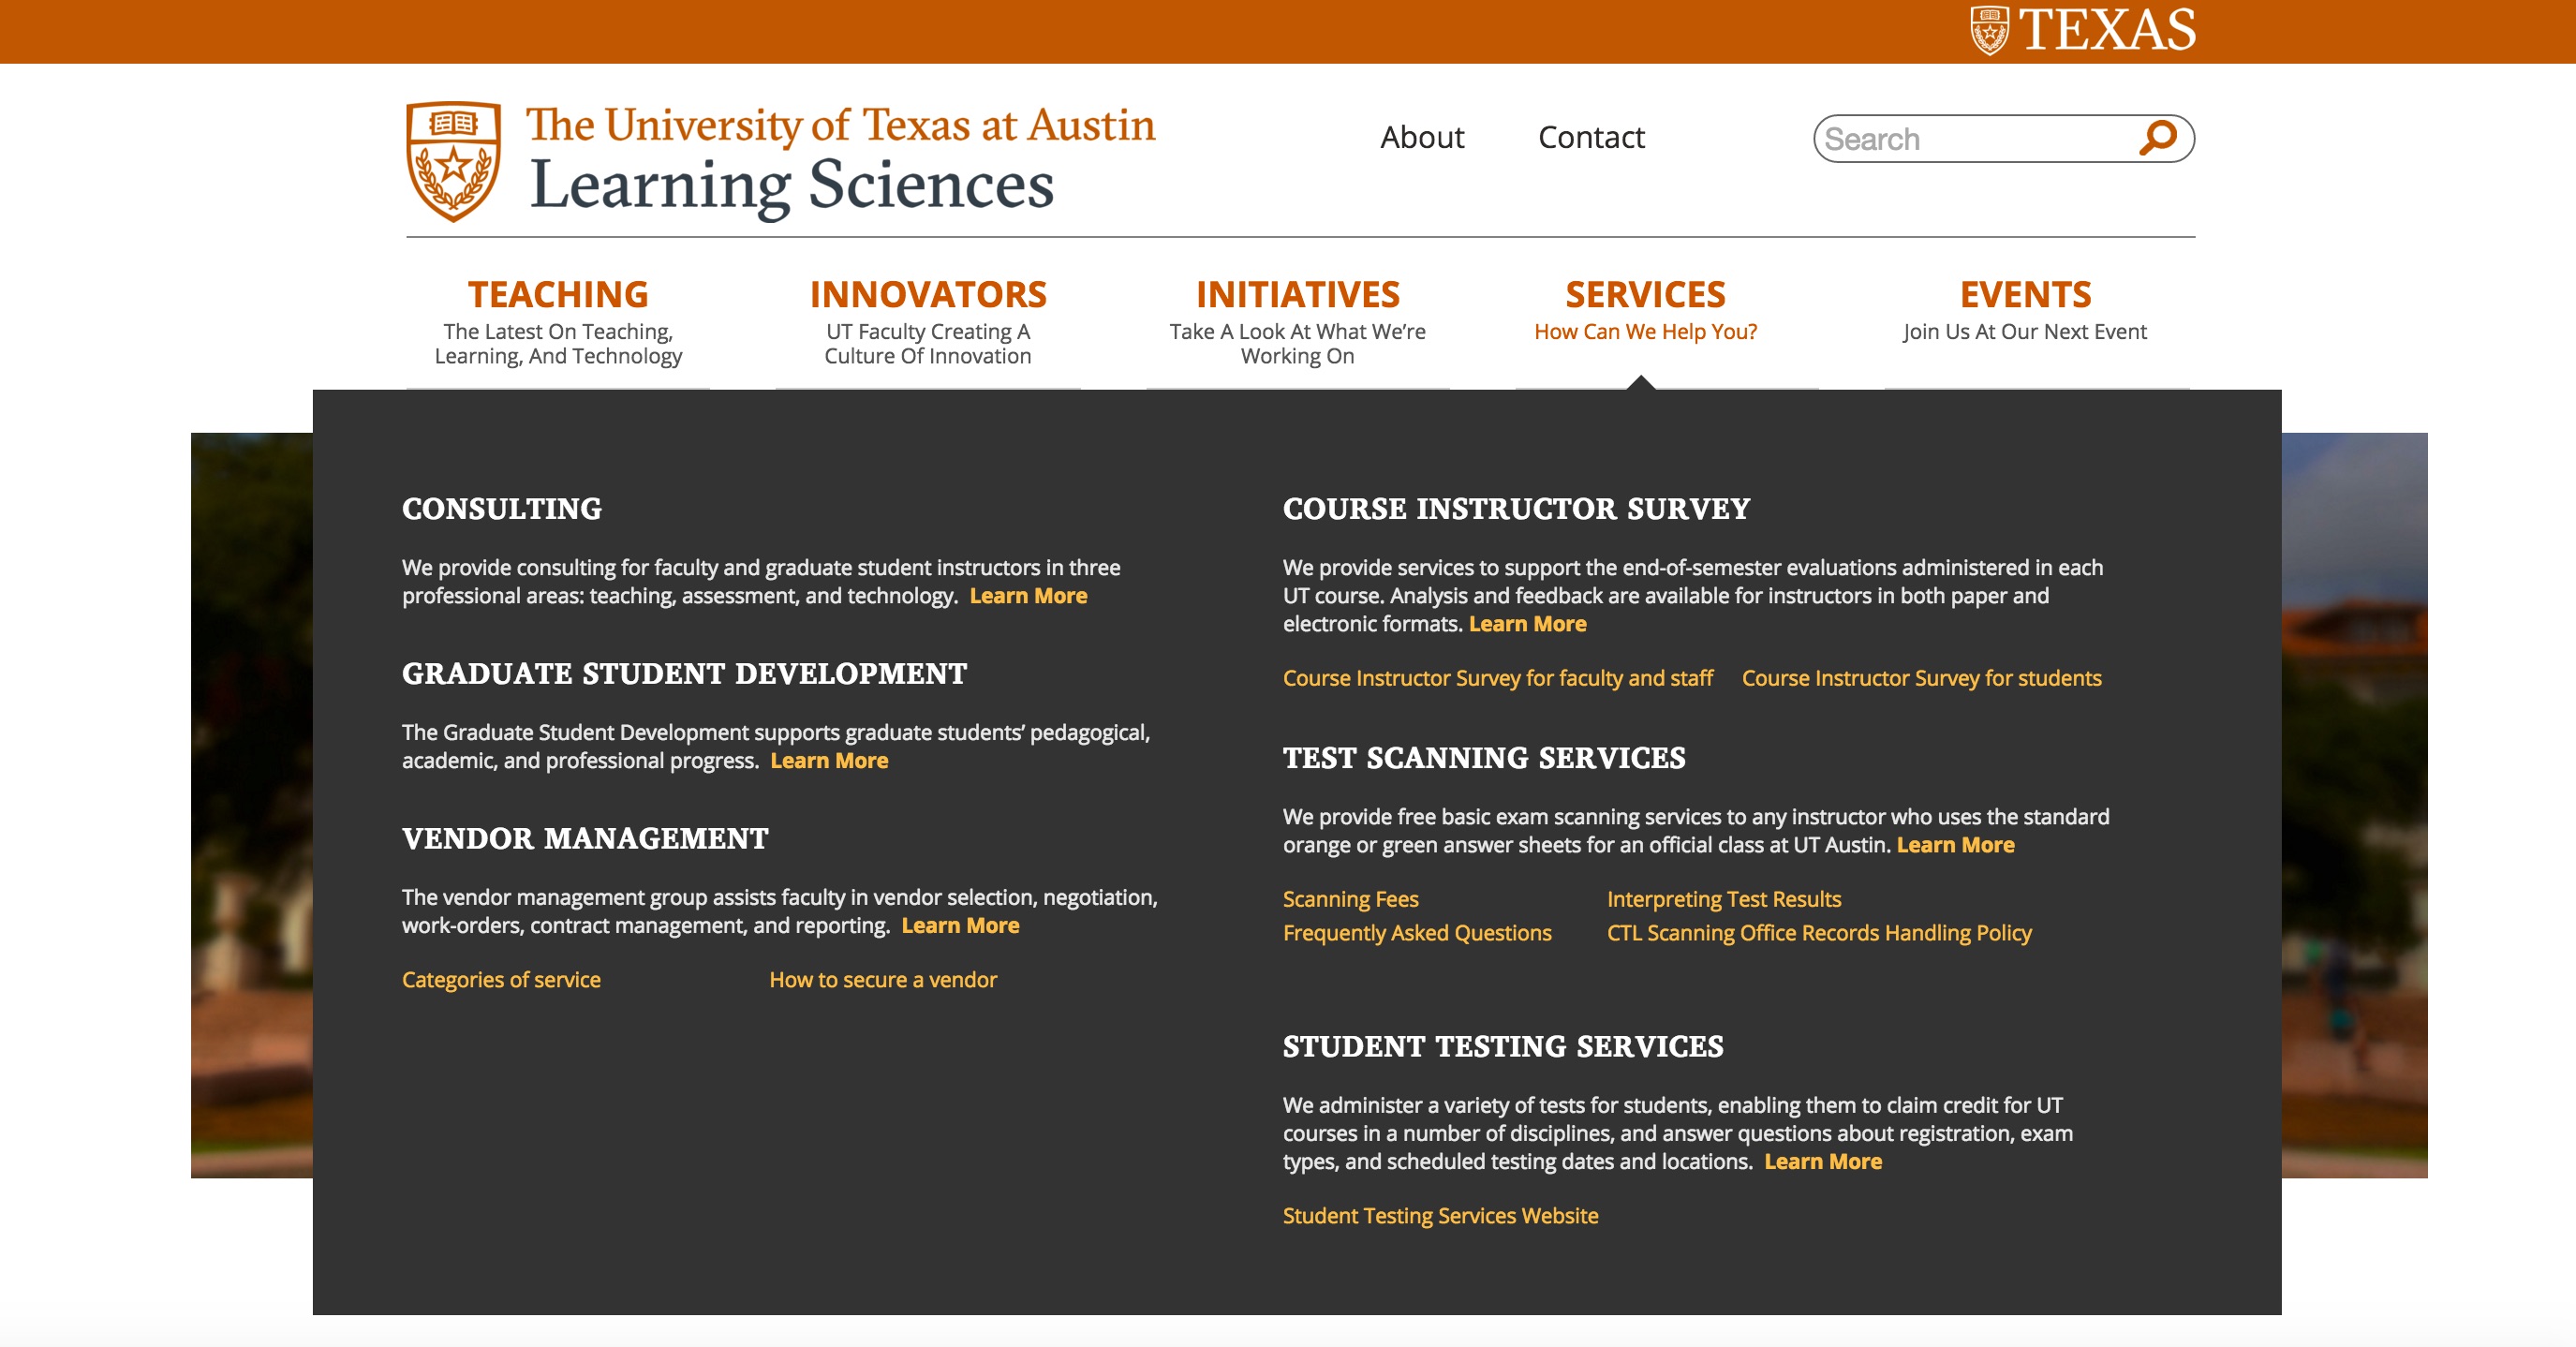The width and height of the screenshot is (2576, 1347).
Task: Click the TEXAS shield logo in top bar
Action: pos(1989,30)
